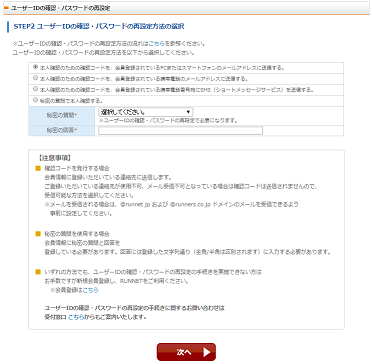
Task: Click the '確認コードを発行する場合' bullet heading
Action: point(77,168)
